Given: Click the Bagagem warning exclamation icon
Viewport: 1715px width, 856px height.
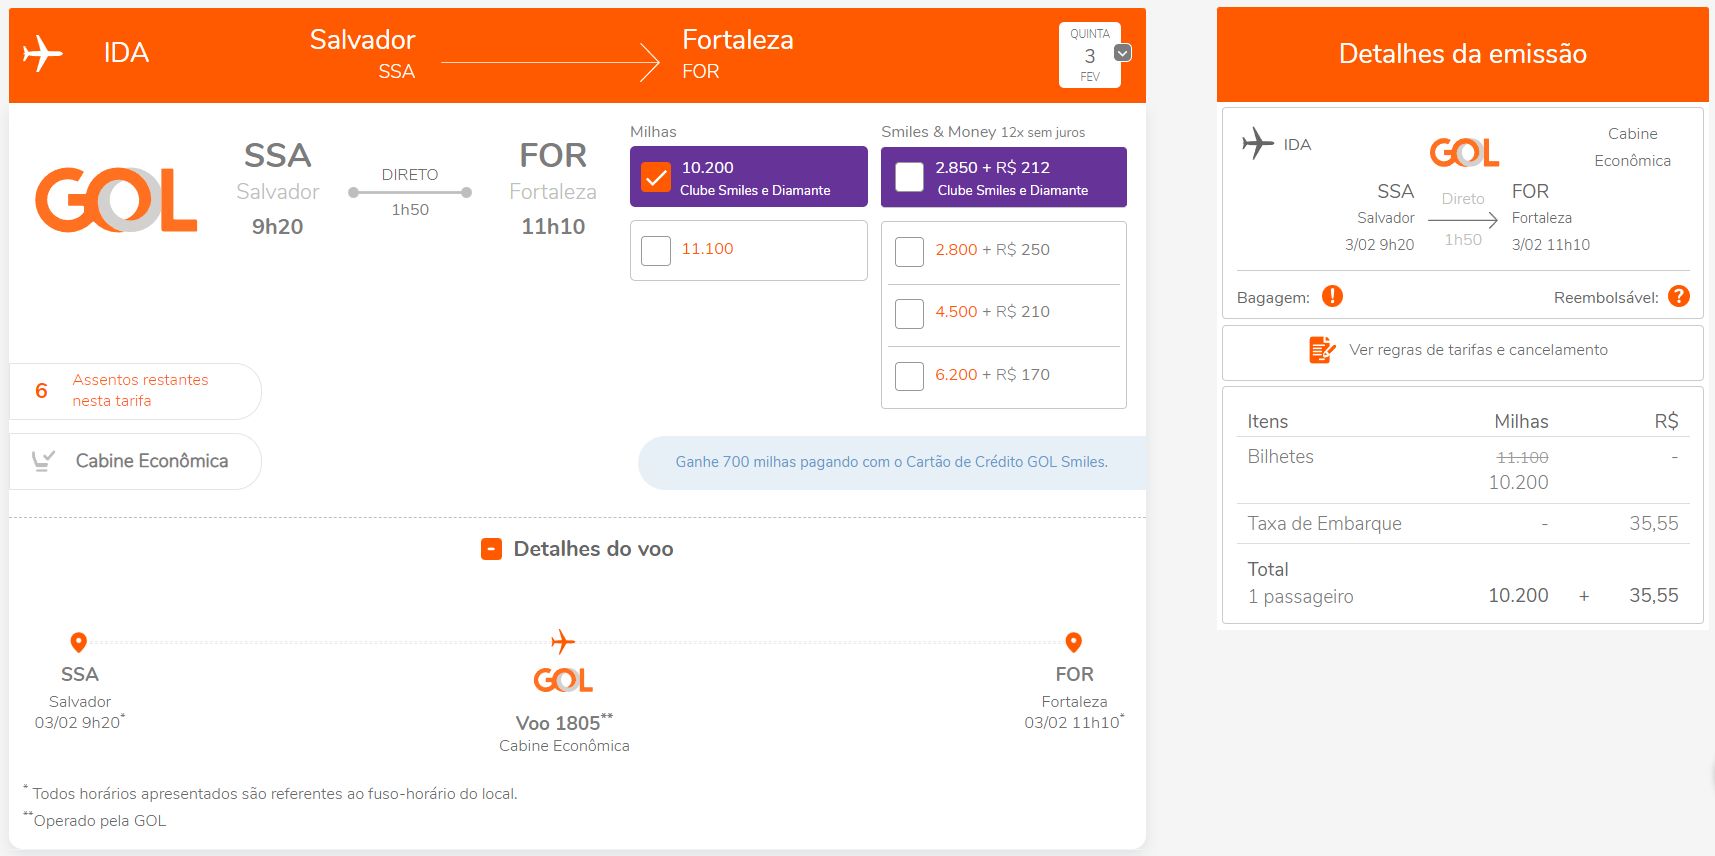Looking at the screenshot, I should [x=1332, y=296].
